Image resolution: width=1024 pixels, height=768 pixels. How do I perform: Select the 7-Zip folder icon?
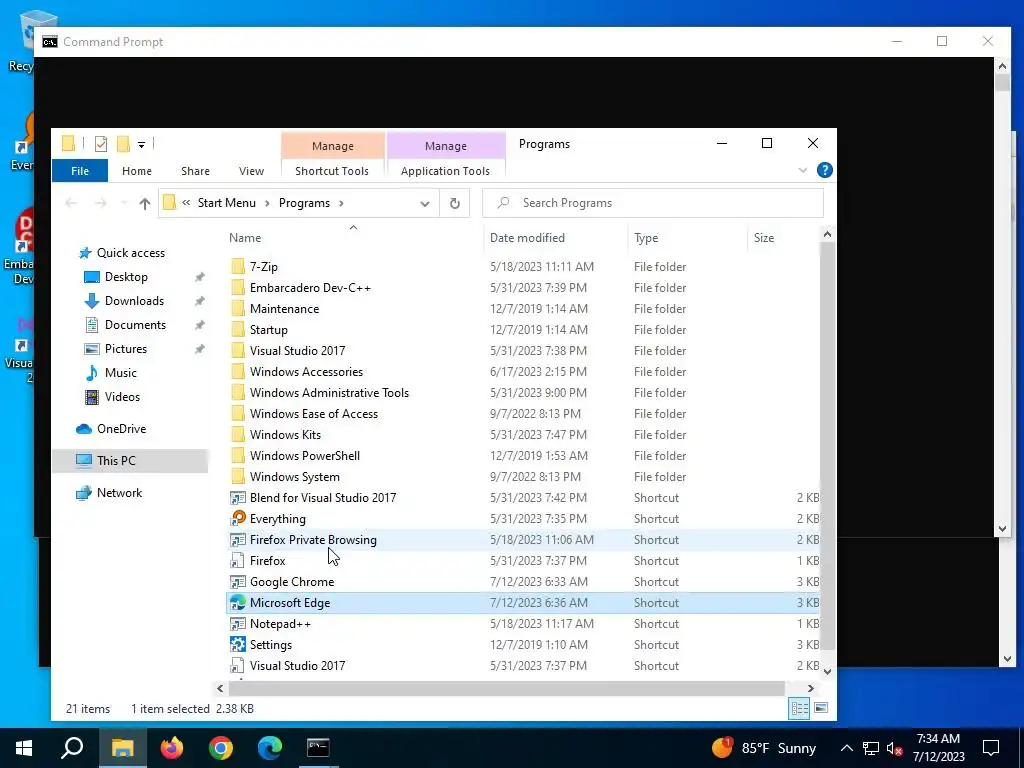coord(238,266)
